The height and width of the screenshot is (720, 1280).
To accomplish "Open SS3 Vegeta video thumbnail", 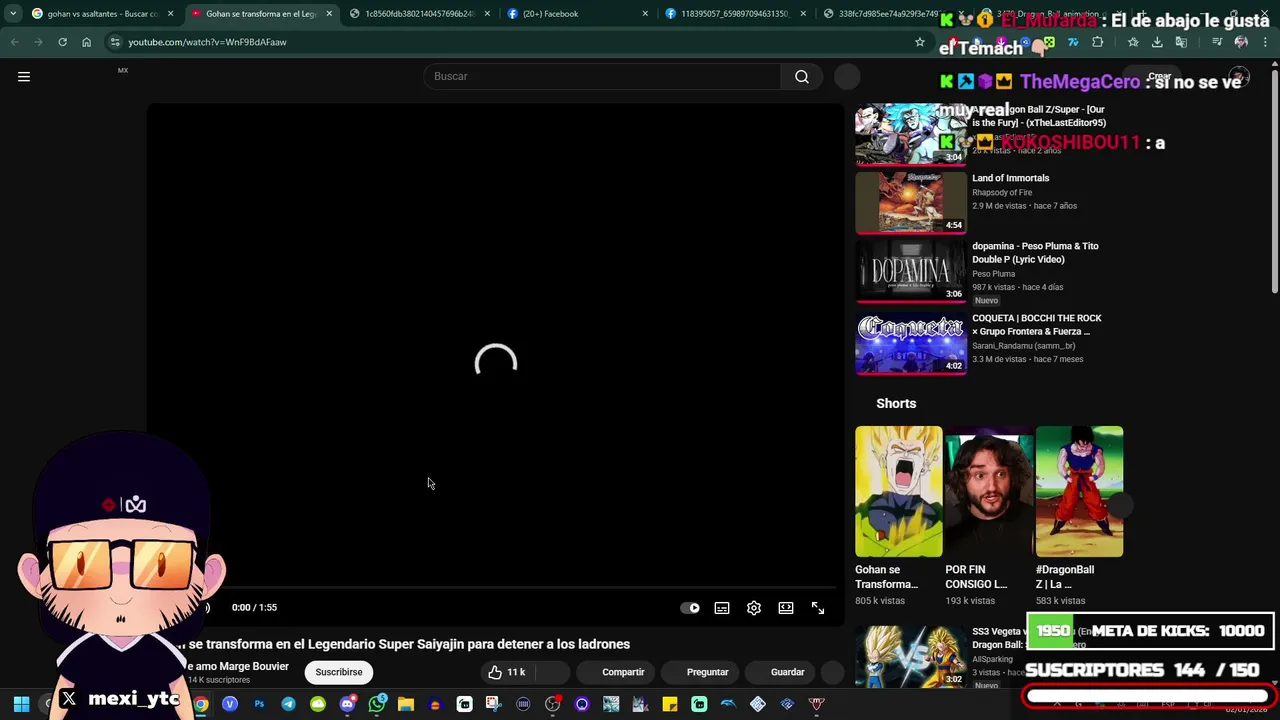I will [910, 656].
